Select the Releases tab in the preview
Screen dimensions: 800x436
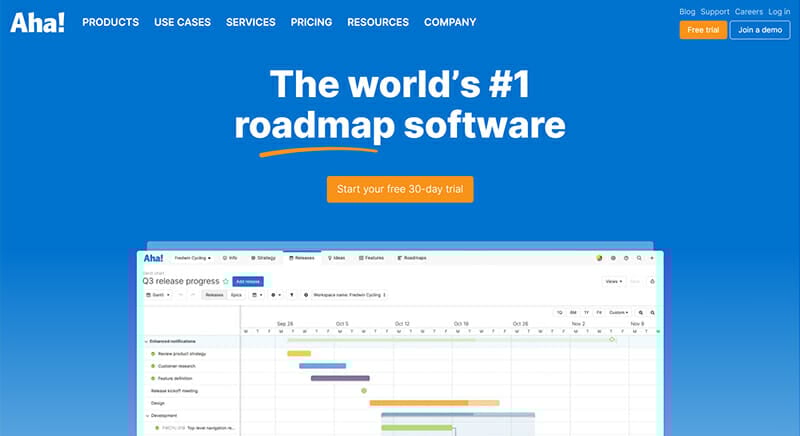coord(302,258)
